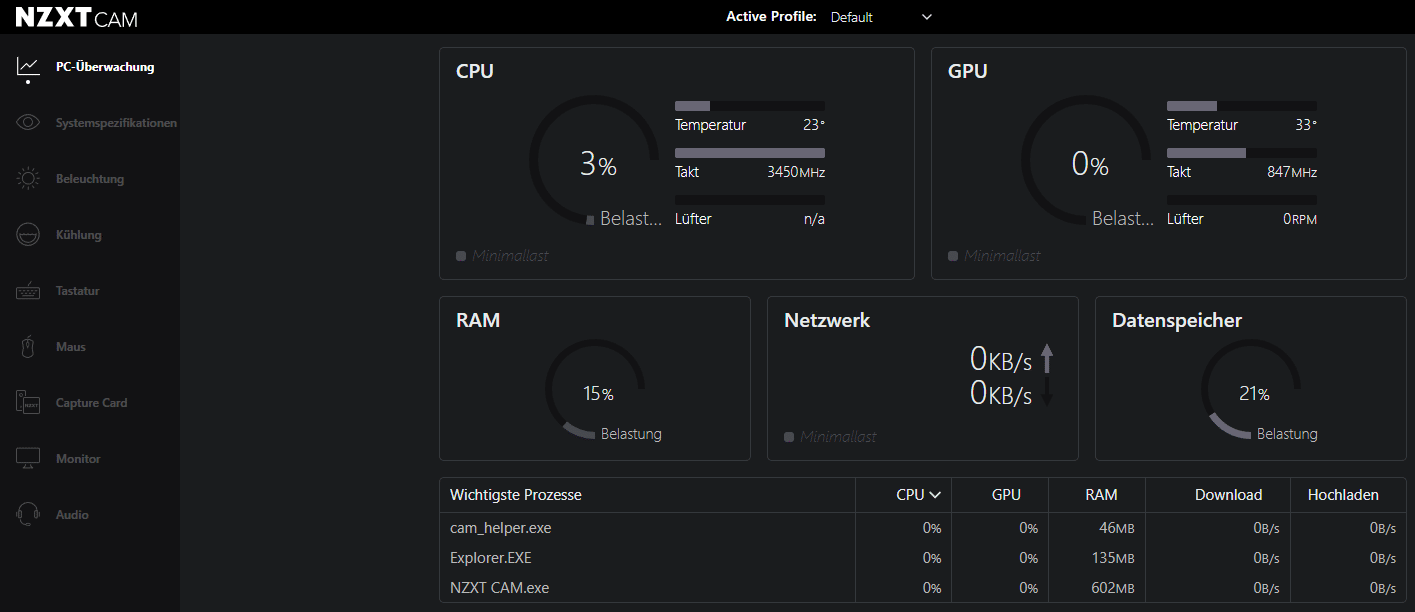Sort processes by the Hochladen column
The image size is (1415, 612).
tap(1343, 495)
